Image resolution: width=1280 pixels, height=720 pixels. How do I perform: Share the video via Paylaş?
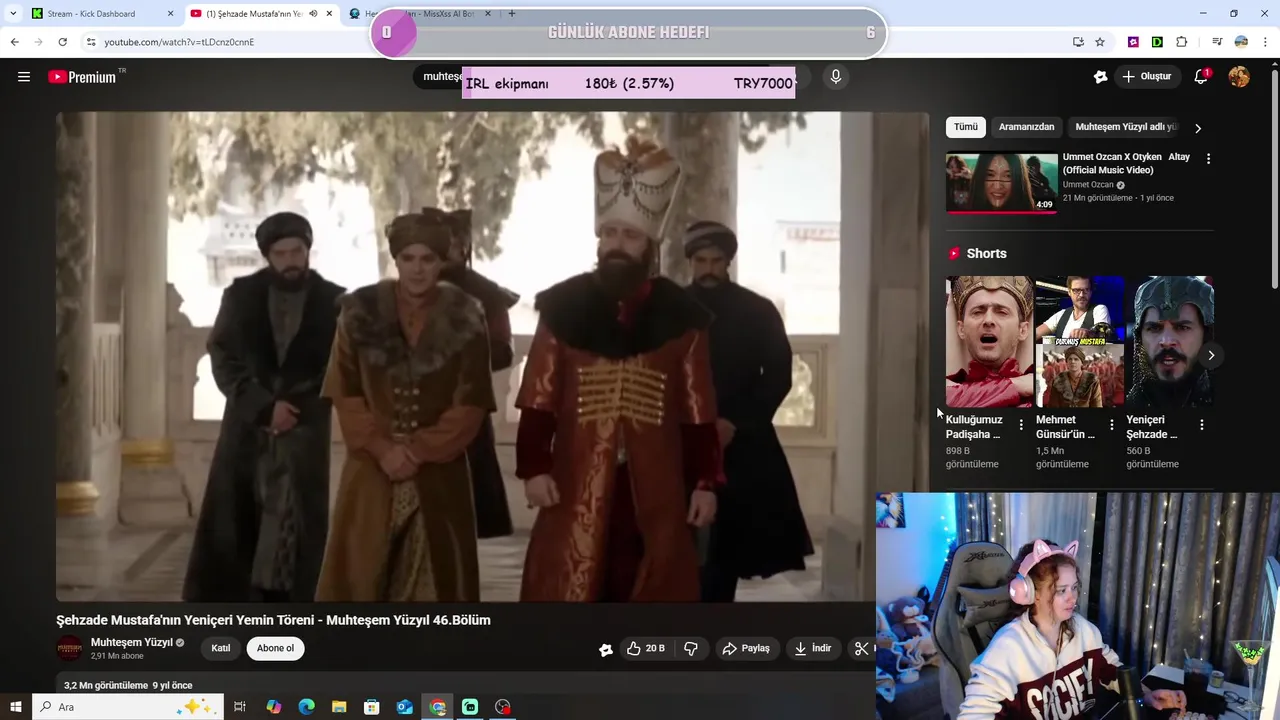point(746,649)
